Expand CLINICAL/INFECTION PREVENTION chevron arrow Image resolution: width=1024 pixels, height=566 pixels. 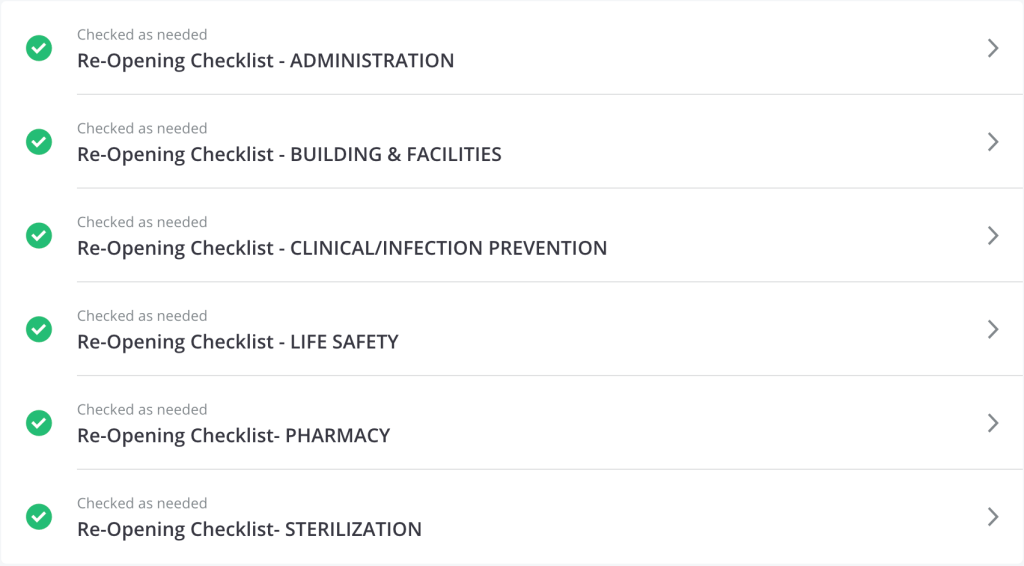coord(993,236)
